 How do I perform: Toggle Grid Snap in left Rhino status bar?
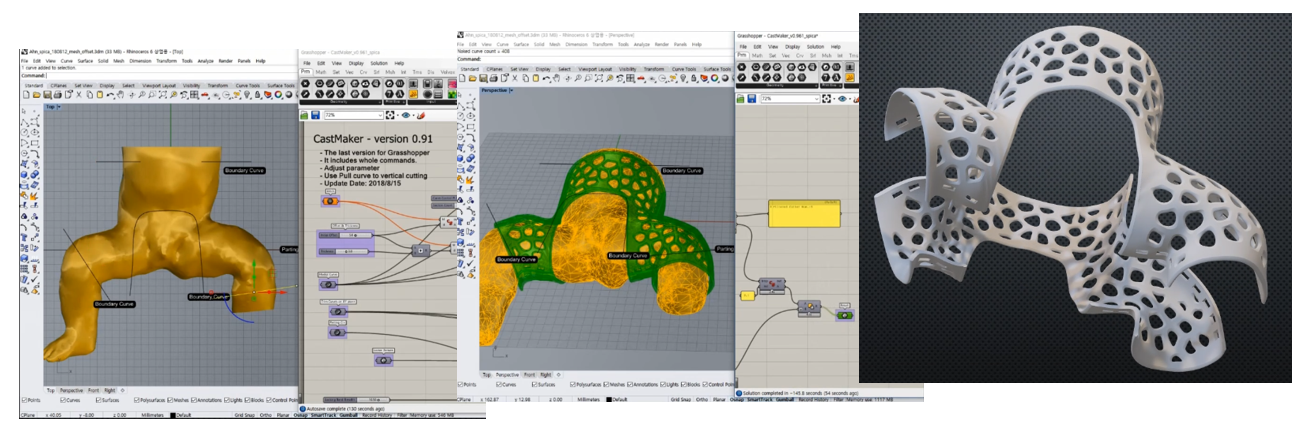coord(245,414)
